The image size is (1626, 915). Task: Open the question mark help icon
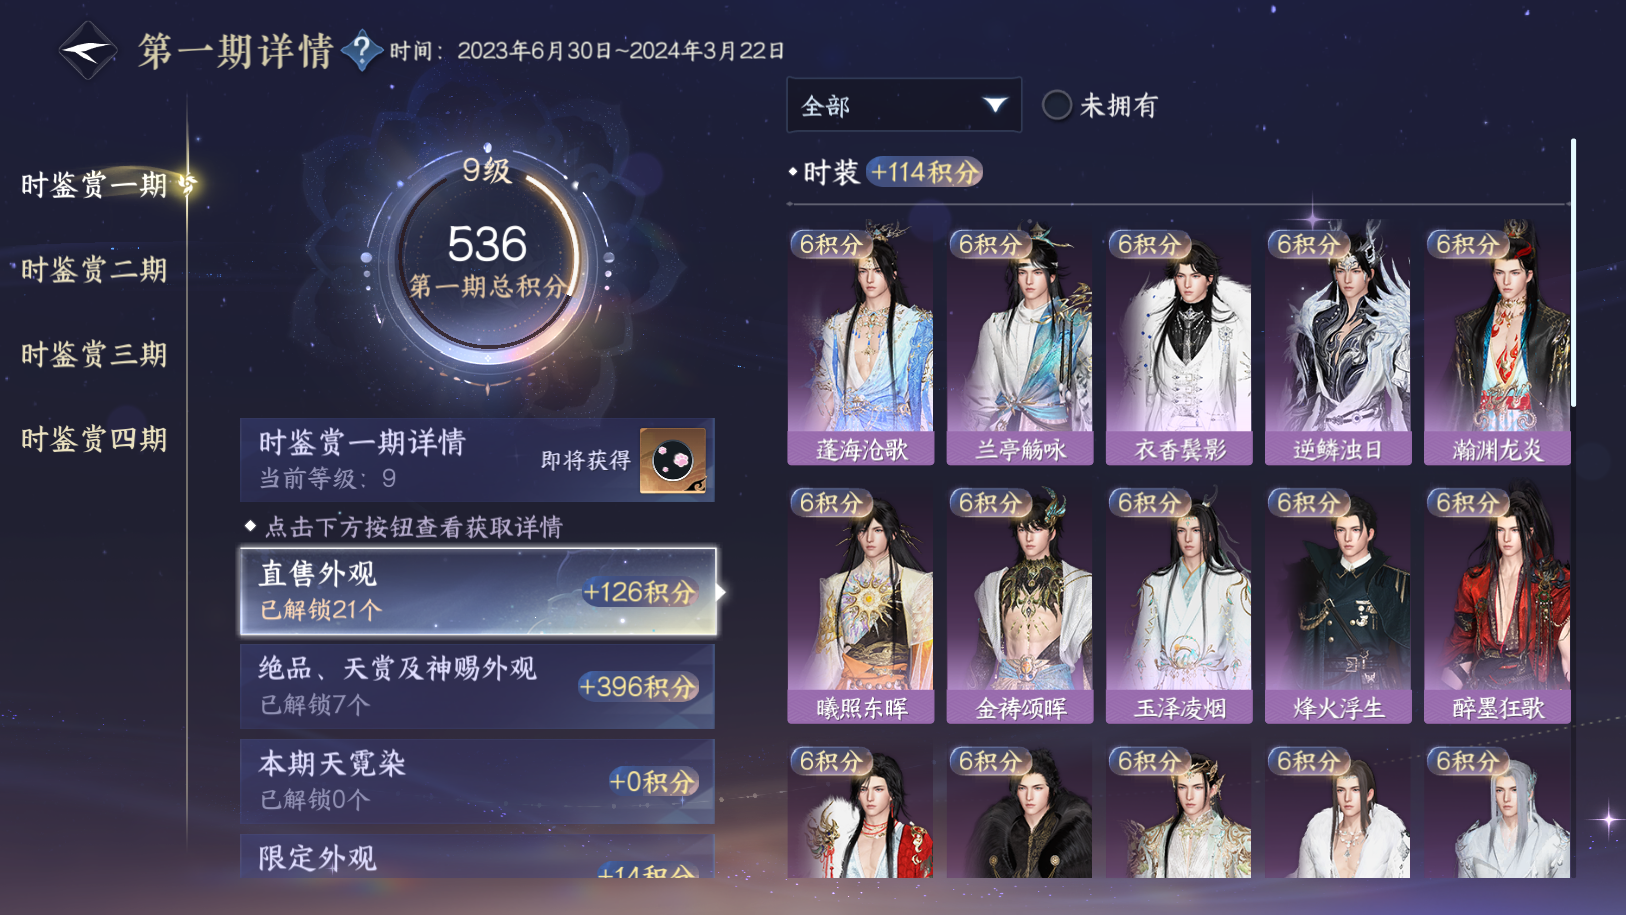[362, 49]
